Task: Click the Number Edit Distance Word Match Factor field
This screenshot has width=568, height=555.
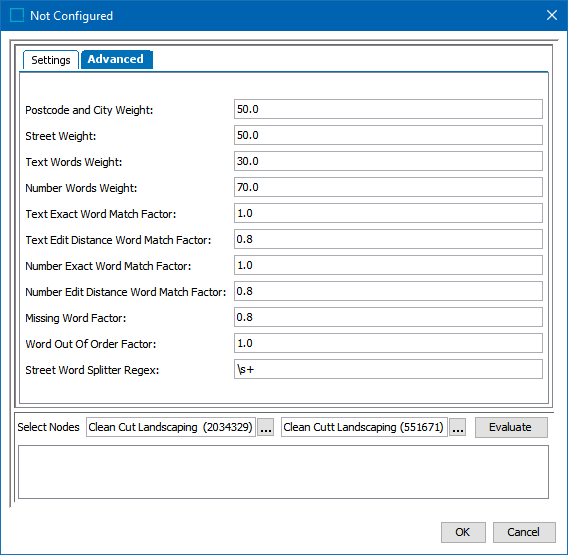Action: coord(388,291)
